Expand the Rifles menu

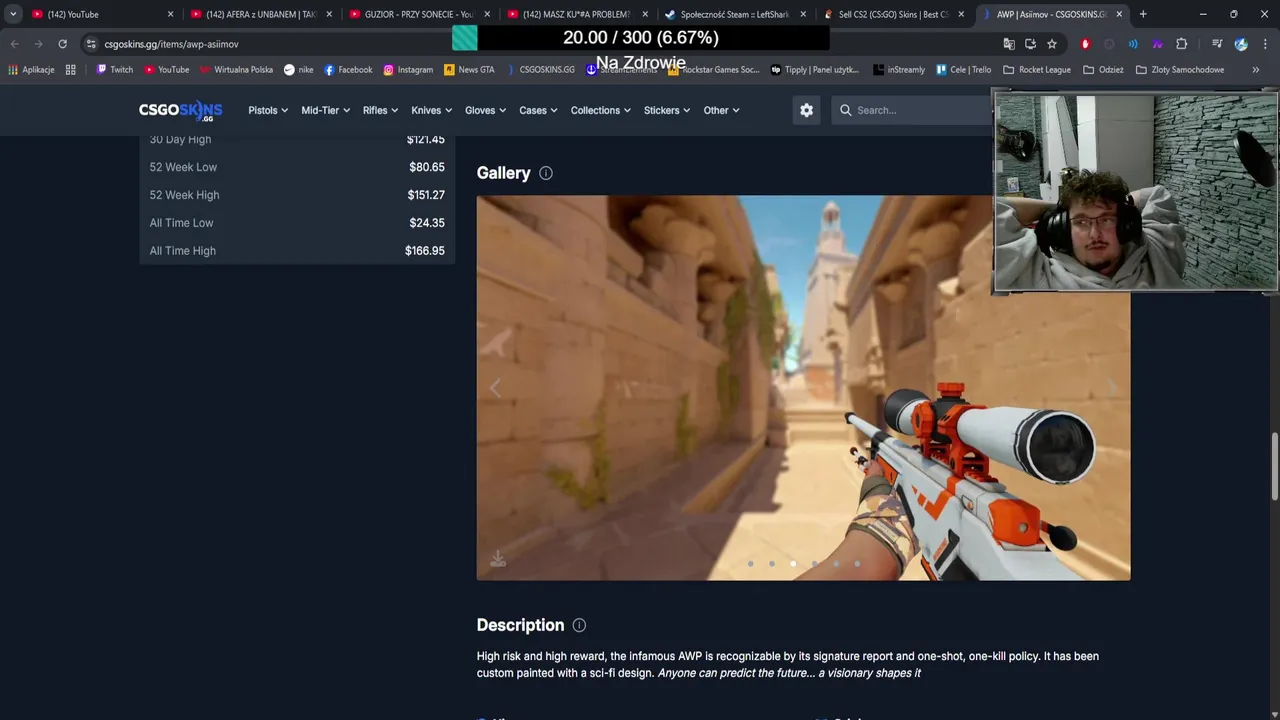click(x=380, y=110)
